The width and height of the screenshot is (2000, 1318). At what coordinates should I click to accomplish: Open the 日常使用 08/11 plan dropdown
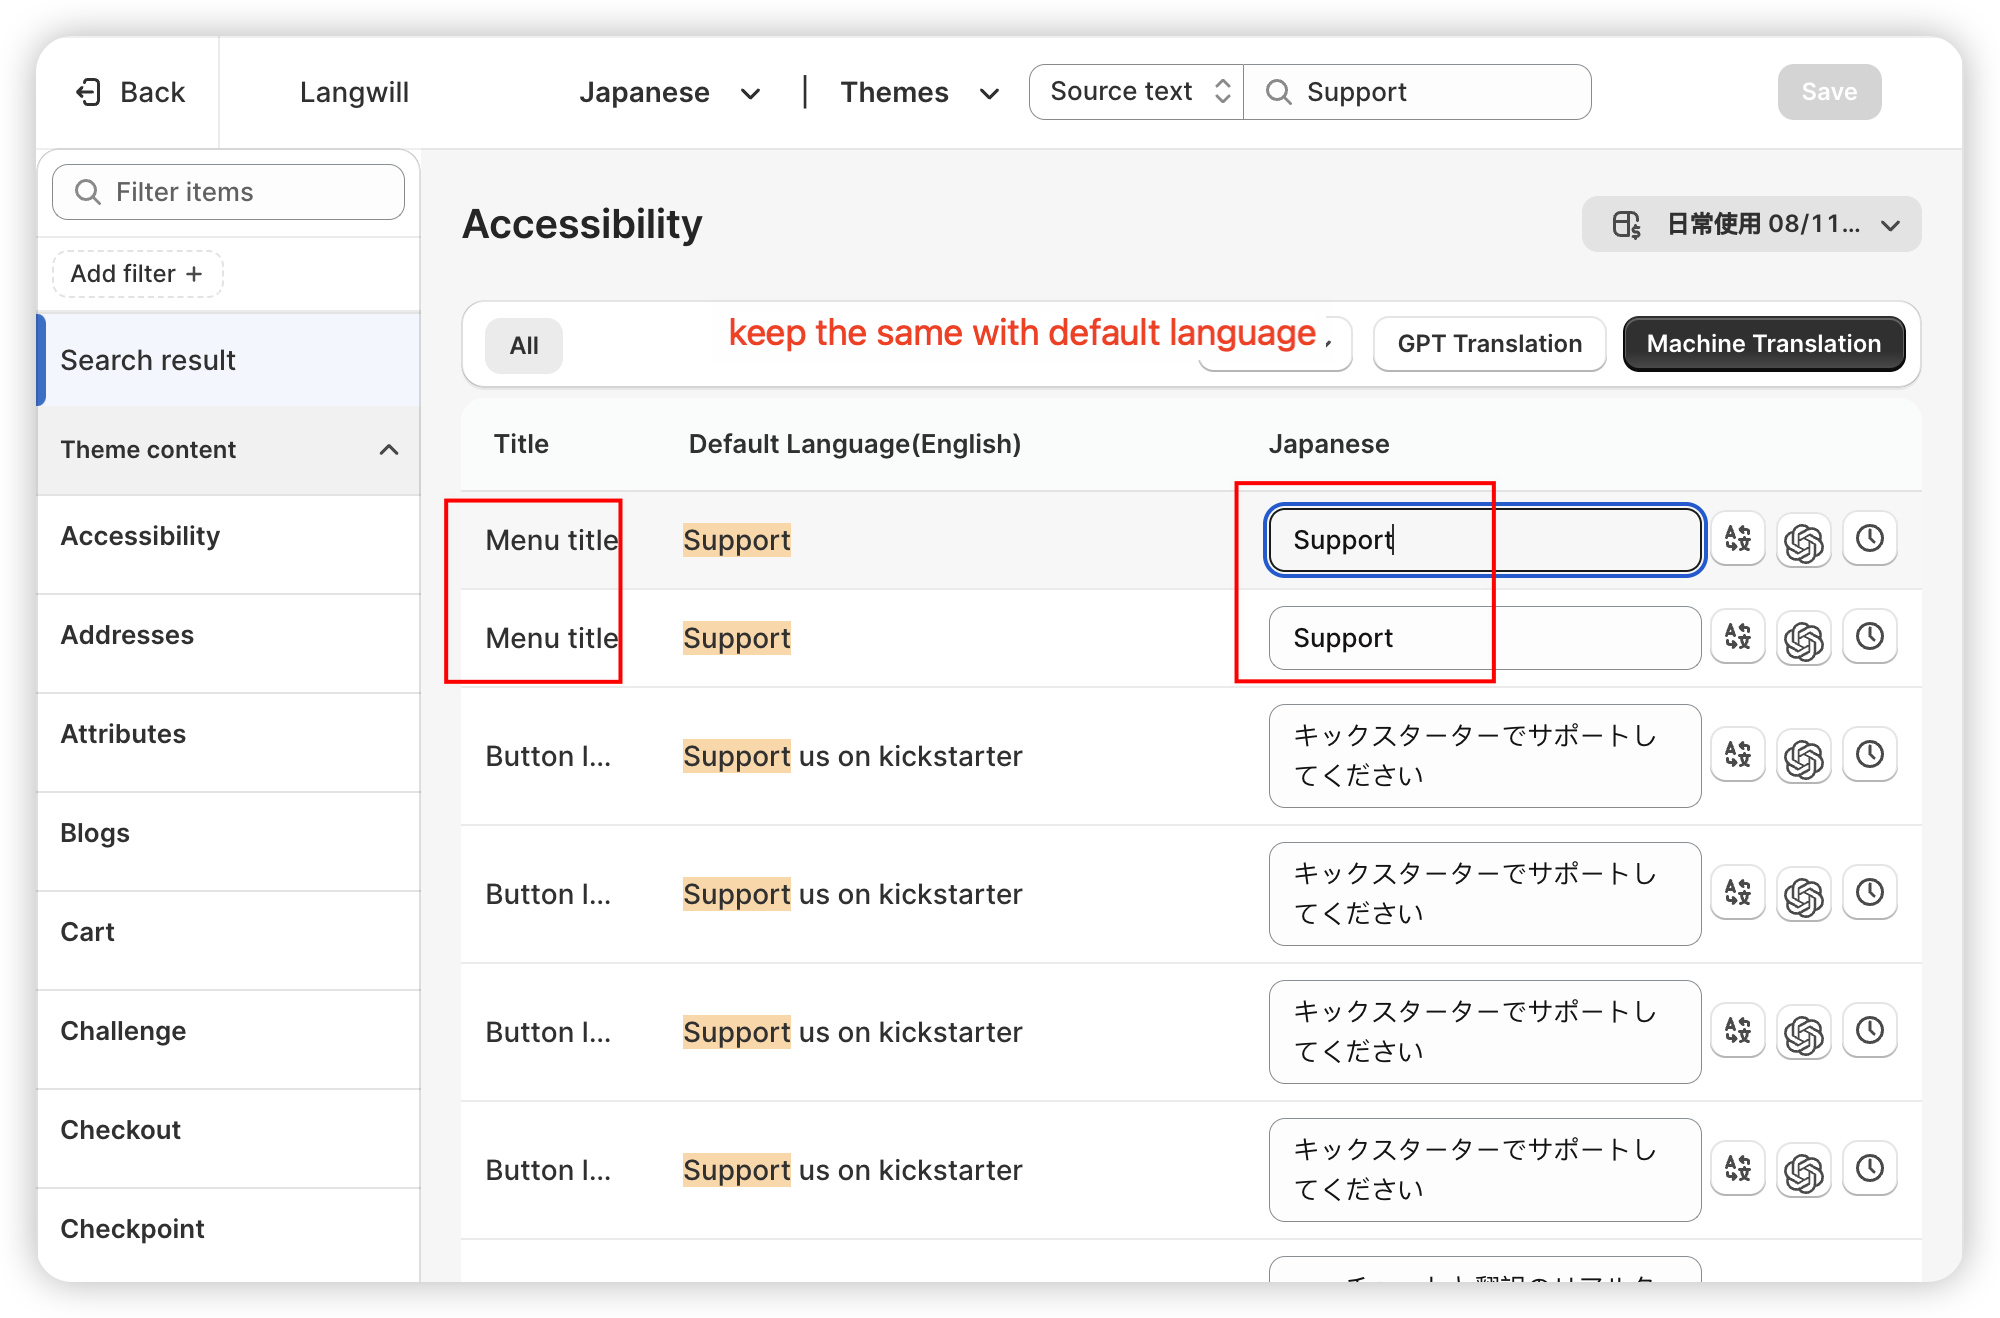tap(1751, 224)
